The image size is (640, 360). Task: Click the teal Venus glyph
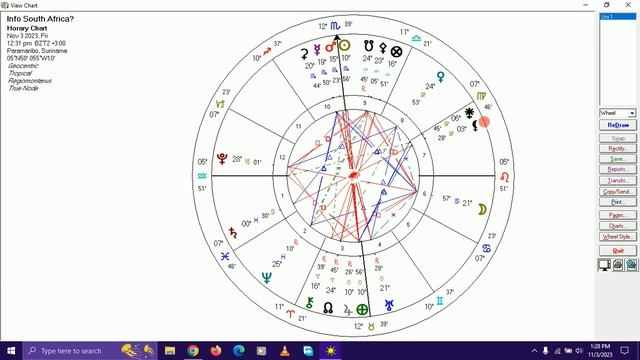pos(441,76)
